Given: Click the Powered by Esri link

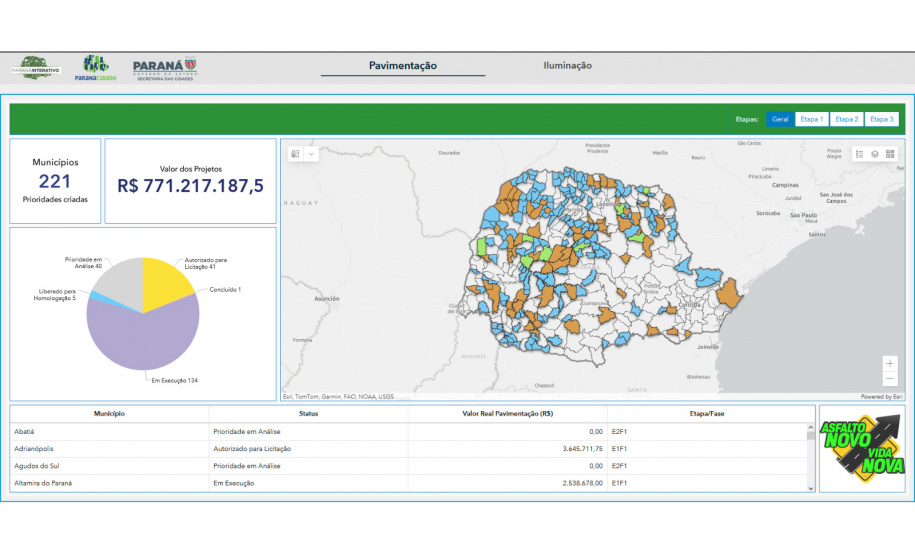Looking at the screenshot, I should click(x=882, y=397).
